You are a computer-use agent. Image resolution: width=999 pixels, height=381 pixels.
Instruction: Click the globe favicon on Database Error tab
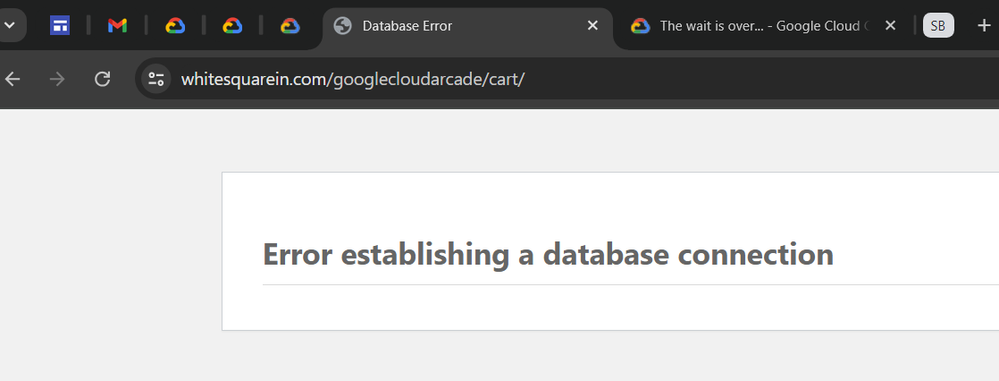coord(343,25)
